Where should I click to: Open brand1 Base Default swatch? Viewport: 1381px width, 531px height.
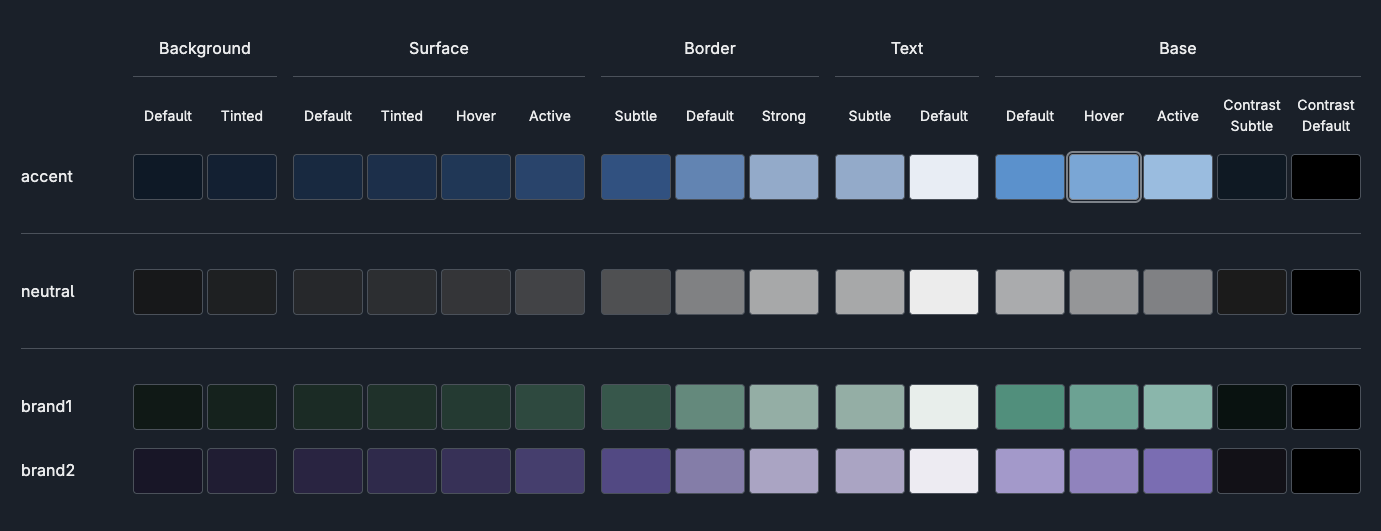(1030, 407)
